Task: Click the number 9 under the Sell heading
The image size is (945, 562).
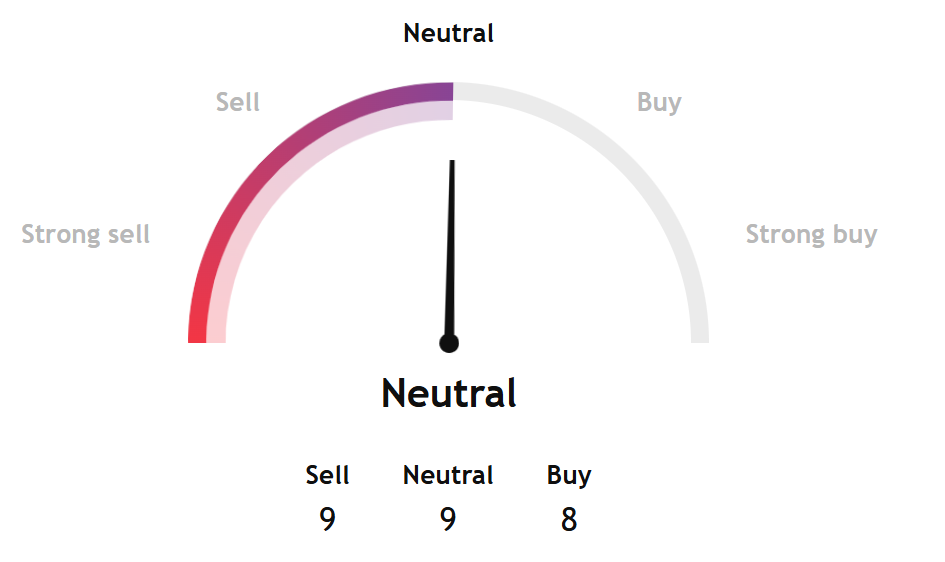Action: [328, 520]
